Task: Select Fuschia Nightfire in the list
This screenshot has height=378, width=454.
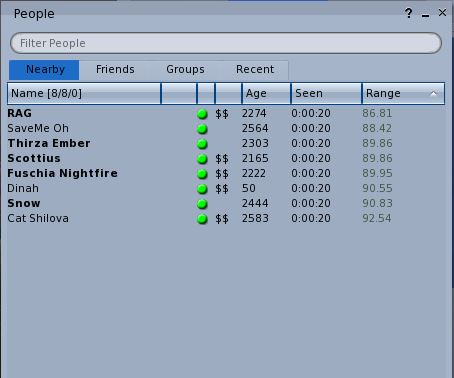Action: [x=63, y=173]
